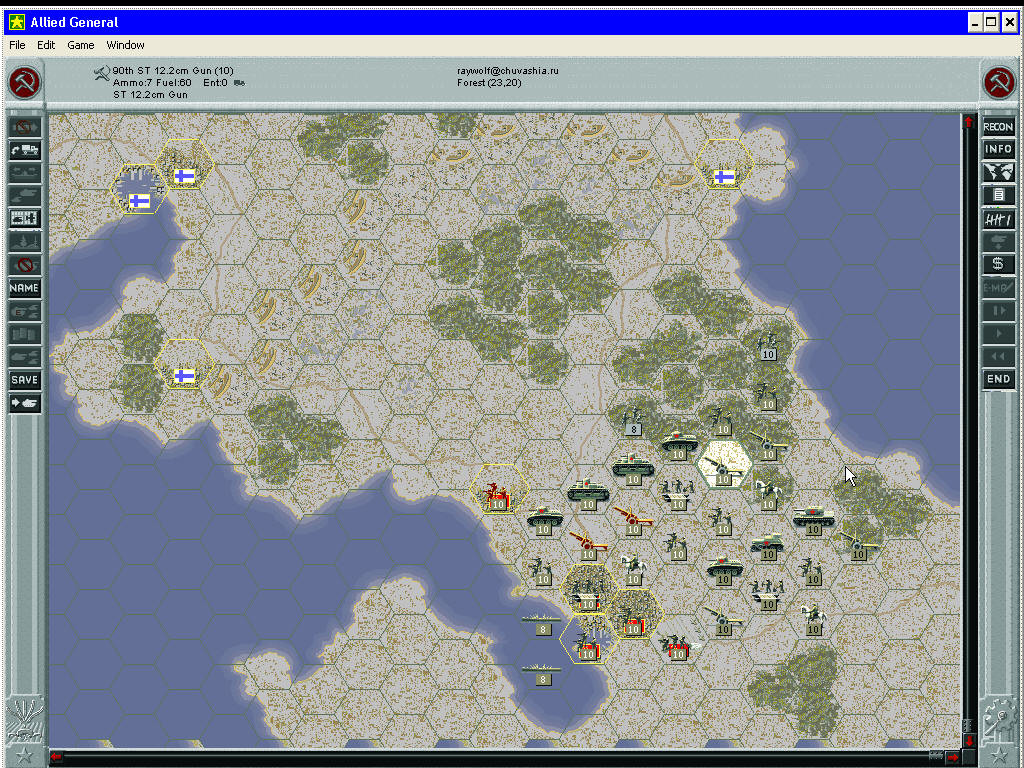Image resolution: width=1024 pixels, height=768 pixels.
Task: Click the dimmed disband no-tank icon
Action: click(x=25, y=264)
